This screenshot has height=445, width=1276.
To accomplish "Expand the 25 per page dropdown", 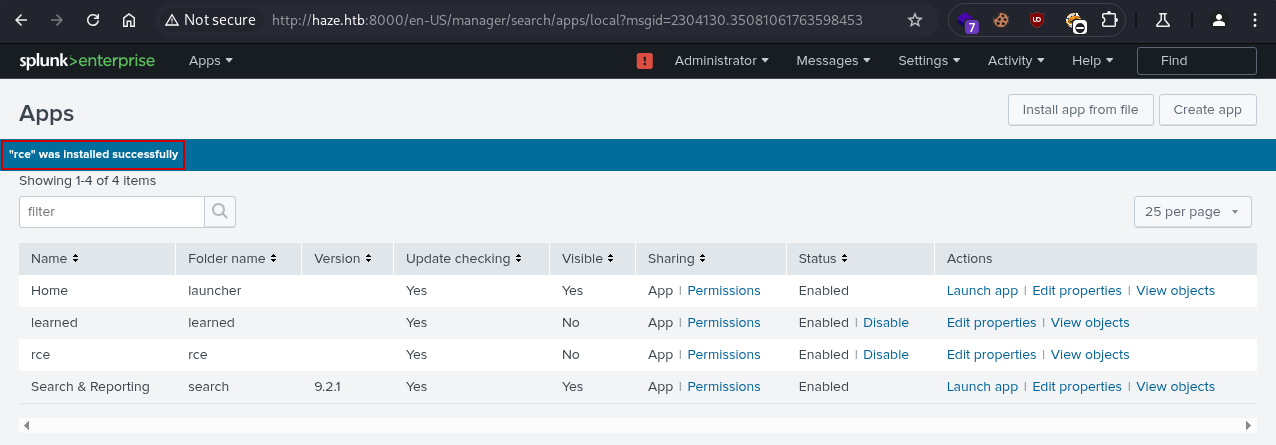I will point(1192,212).
